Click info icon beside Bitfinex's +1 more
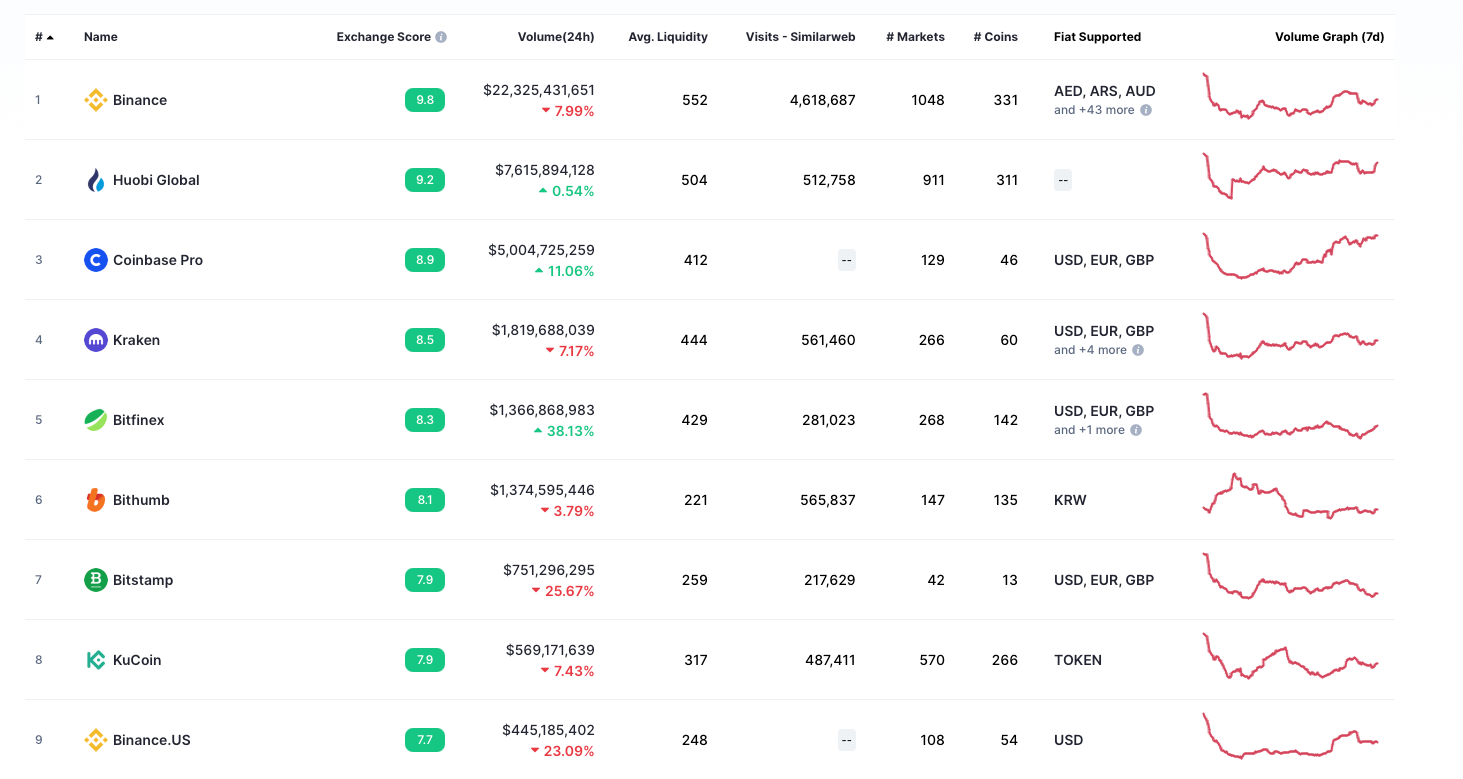The width and height of the screenshot is (1463, 779). [1136, 430]
